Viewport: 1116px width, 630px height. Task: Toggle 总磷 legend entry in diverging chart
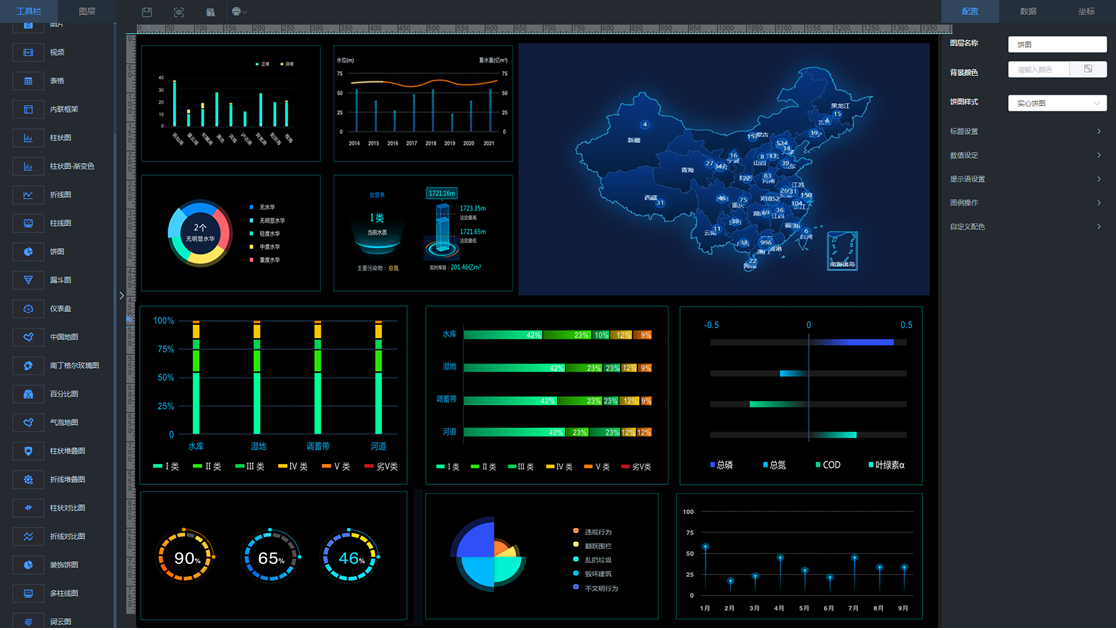click(x=721, y=465)
